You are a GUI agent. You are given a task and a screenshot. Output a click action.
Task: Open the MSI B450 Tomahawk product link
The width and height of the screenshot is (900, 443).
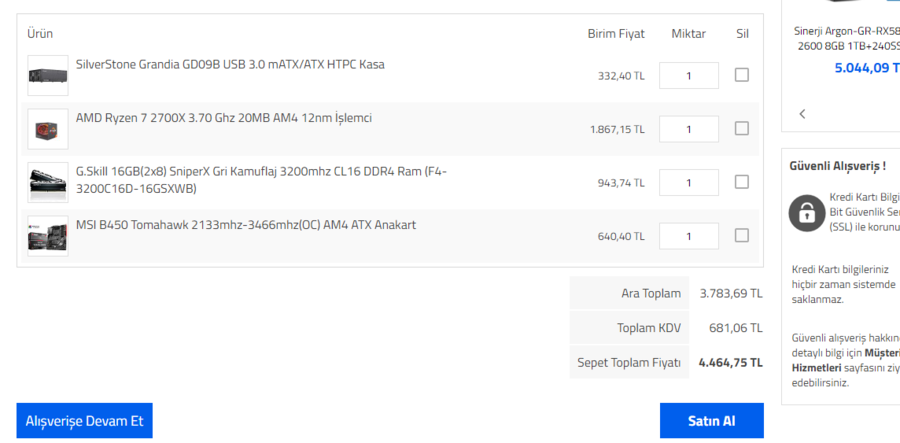[x=246, y=225]
